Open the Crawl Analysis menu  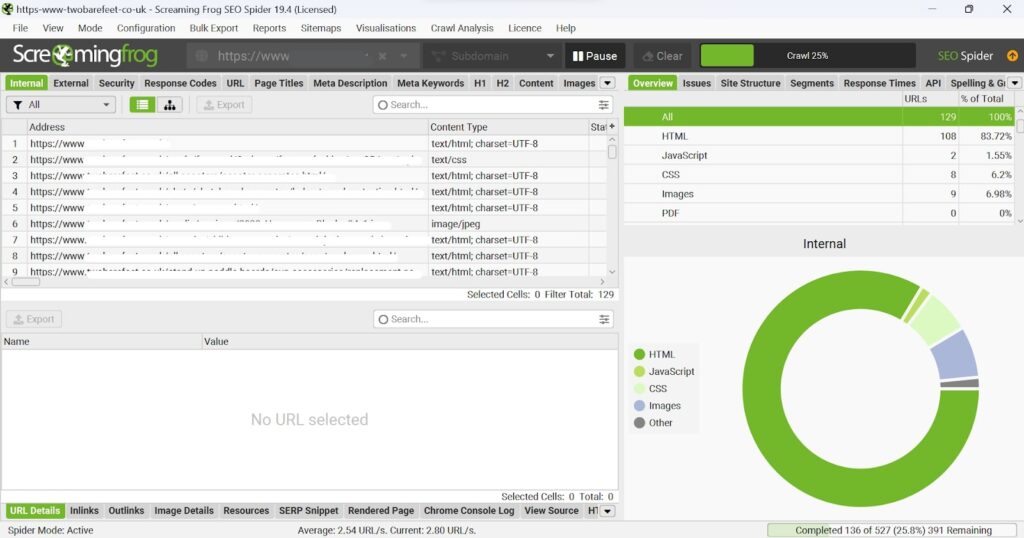pyautogui.click(x=462, y=28)
